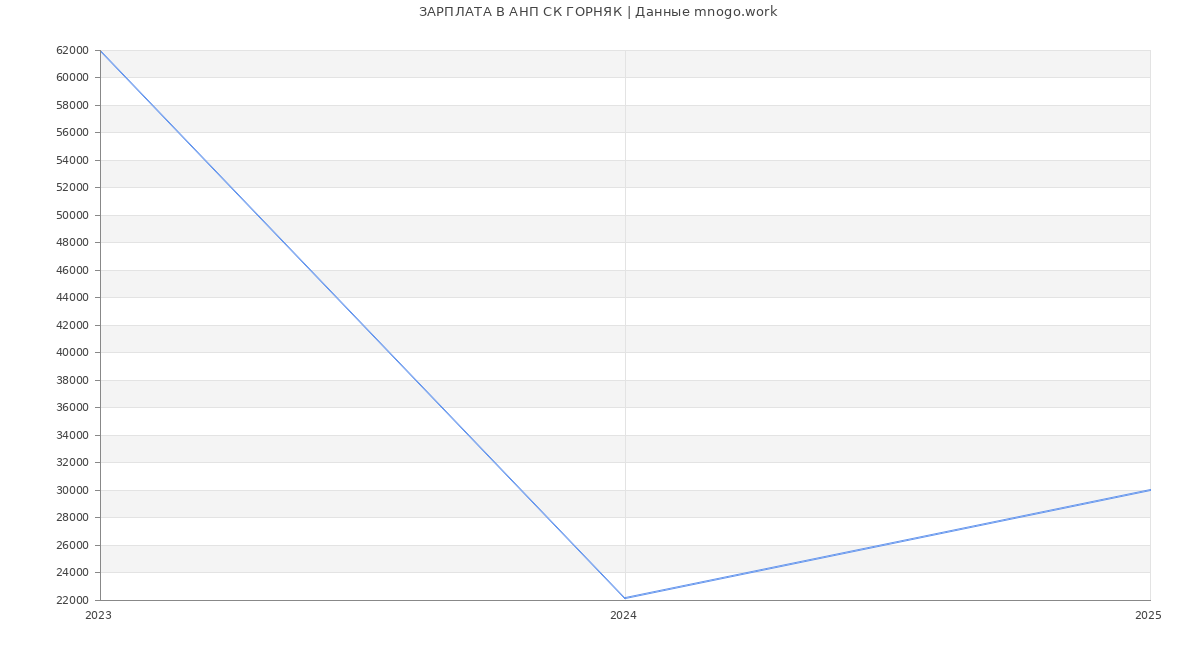
Task: Click the 2023 label on the x-axis
Action: click(x=98, y=615)
